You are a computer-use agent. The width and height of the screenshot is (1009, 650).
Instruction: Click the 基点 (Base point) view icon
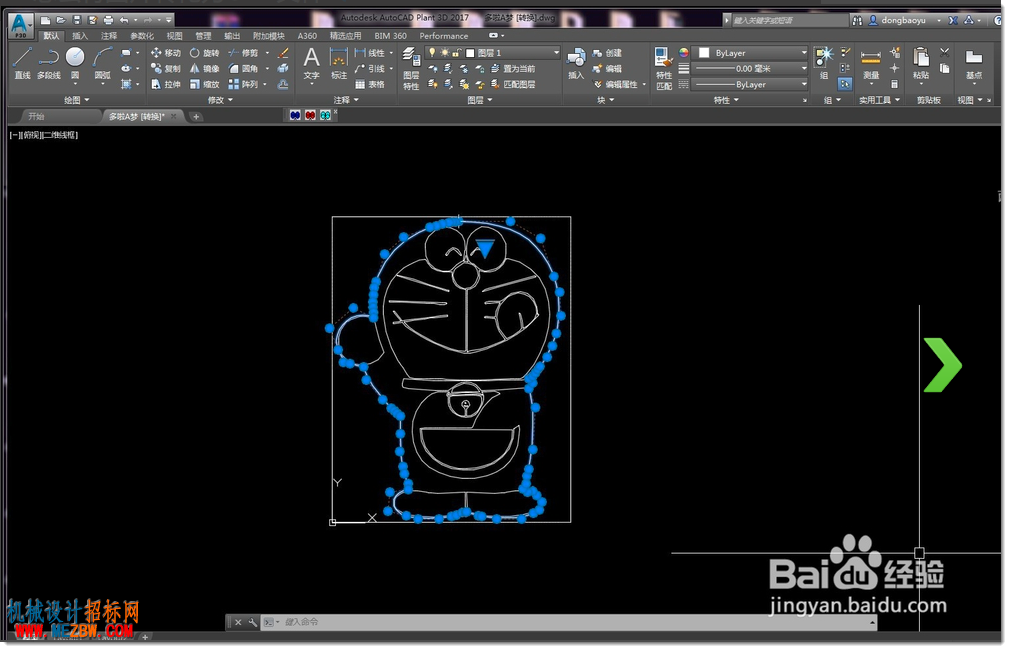point(974,63)
